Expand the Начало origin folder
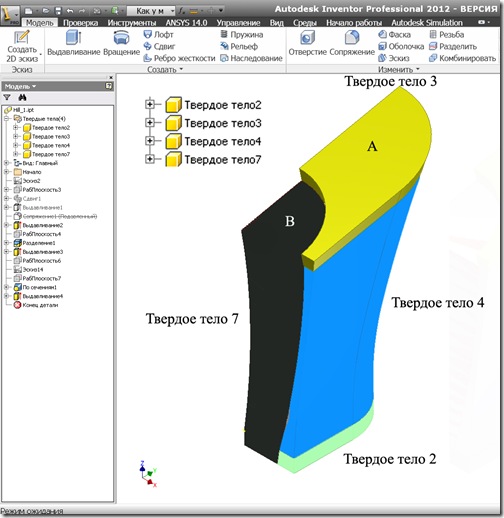This screenshot has height=518, width=504. [6, 172]
